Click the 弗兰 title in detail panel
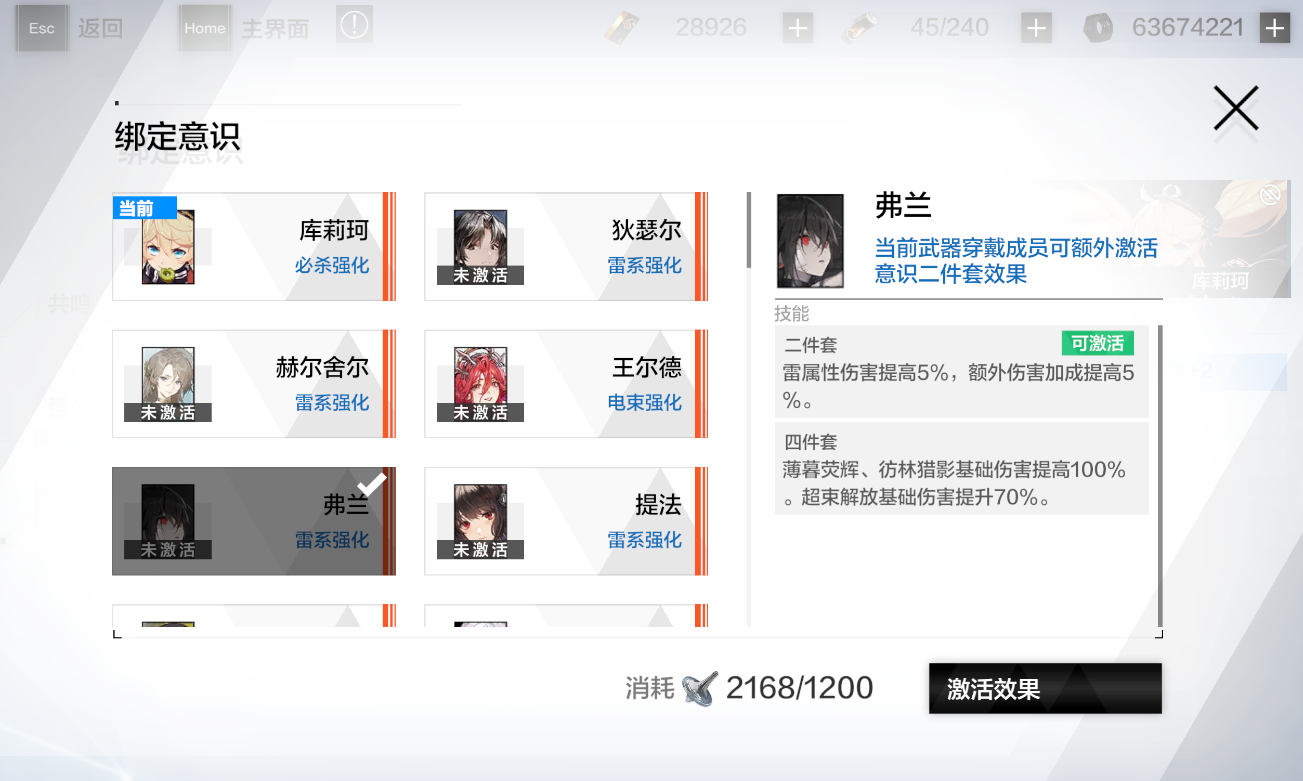This screenshot has height=781, width=1303. (903, 206)
